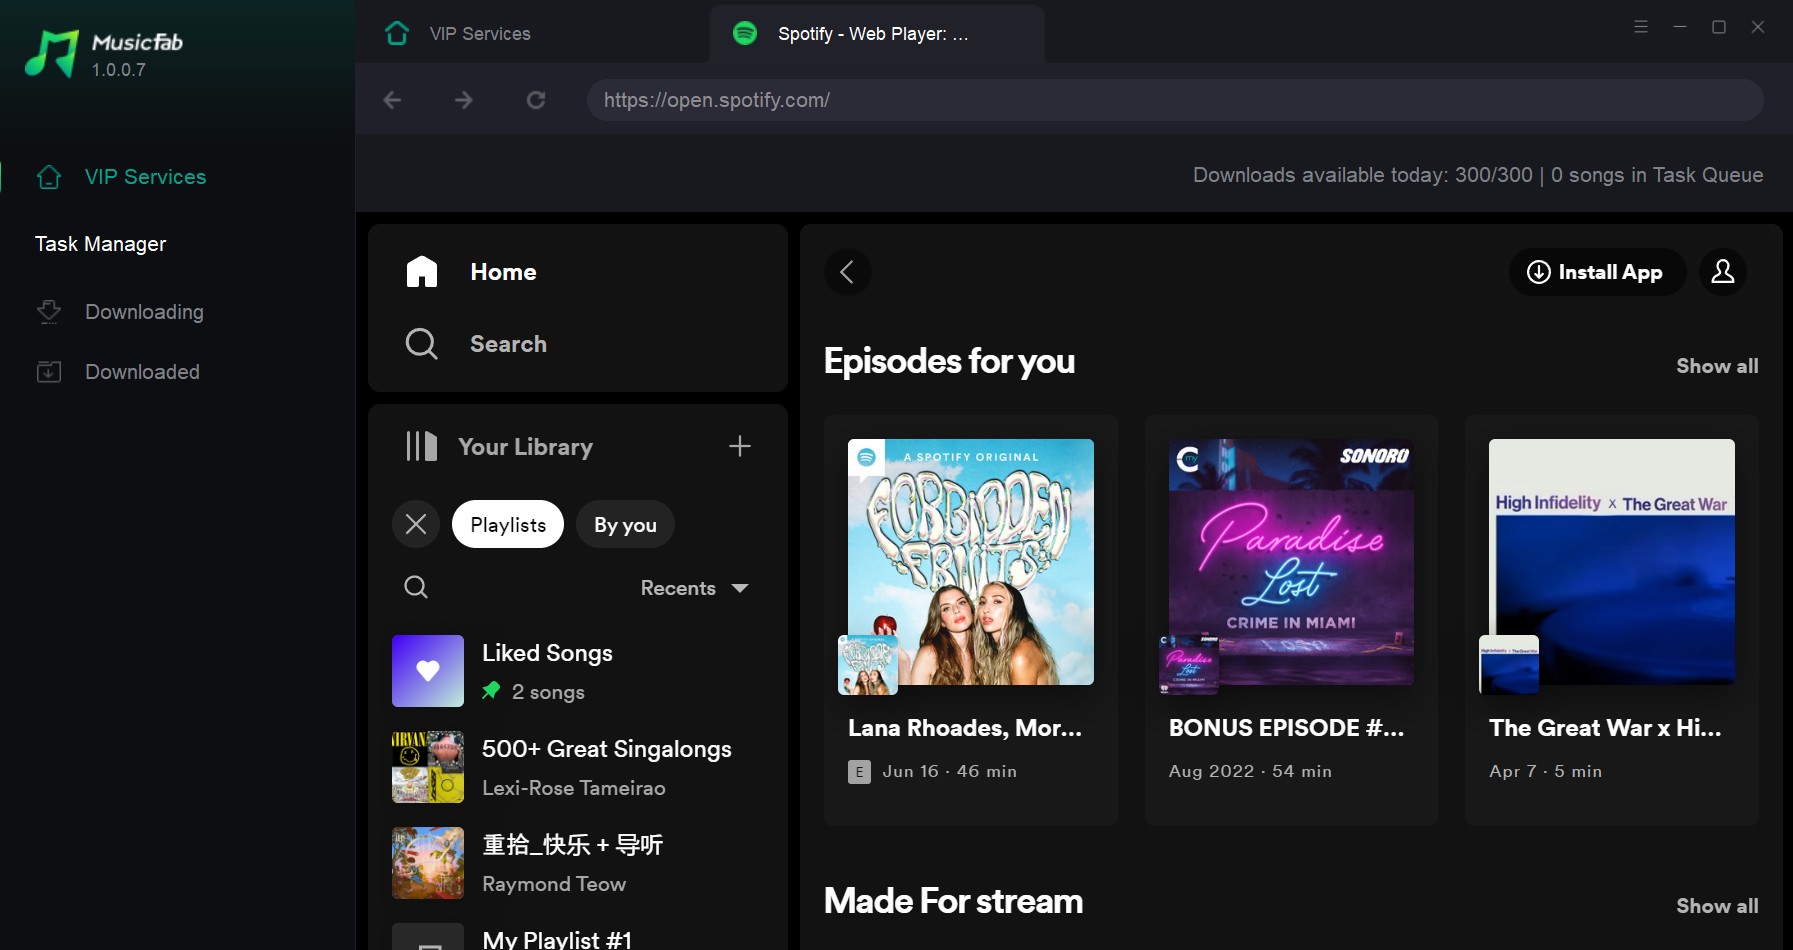Click the MusicFab logo icon
1793x950 pixels.
pyautogui.click(x=52, y=54)
